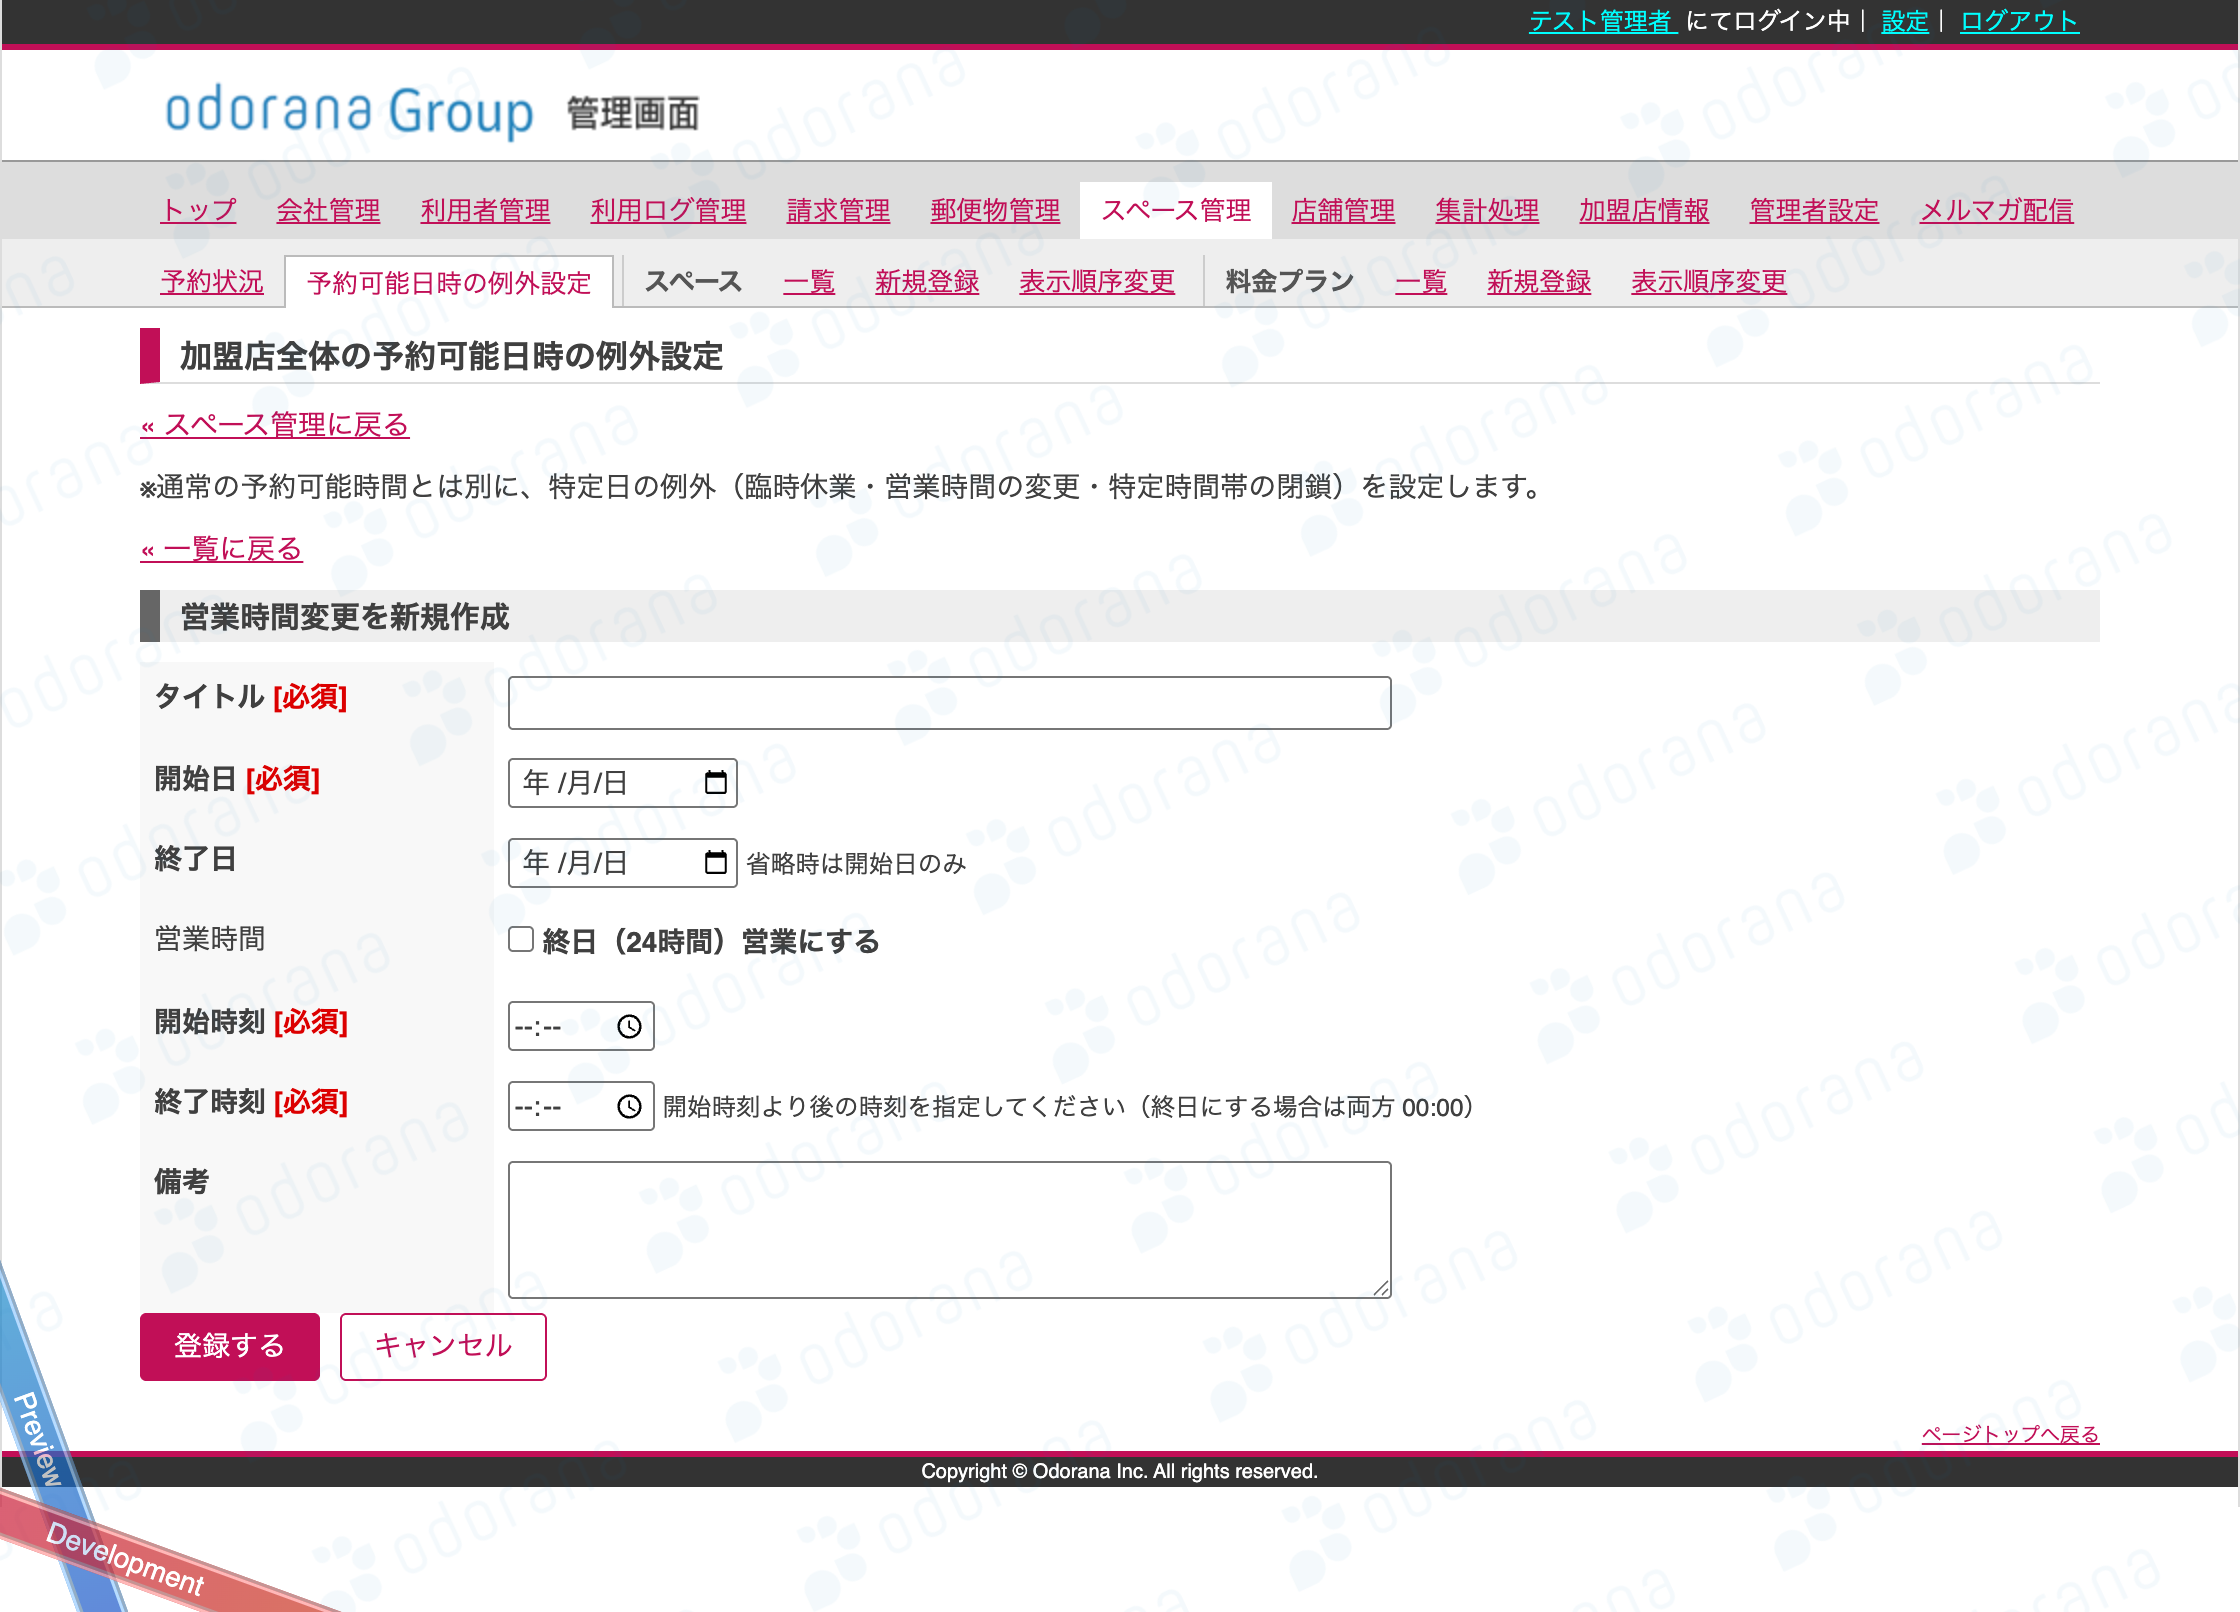Image resolution: width=2240 pixels, height=1612 pixels.
Task: Focus the 開始時刻 time field
Action: coord(581,1027)
